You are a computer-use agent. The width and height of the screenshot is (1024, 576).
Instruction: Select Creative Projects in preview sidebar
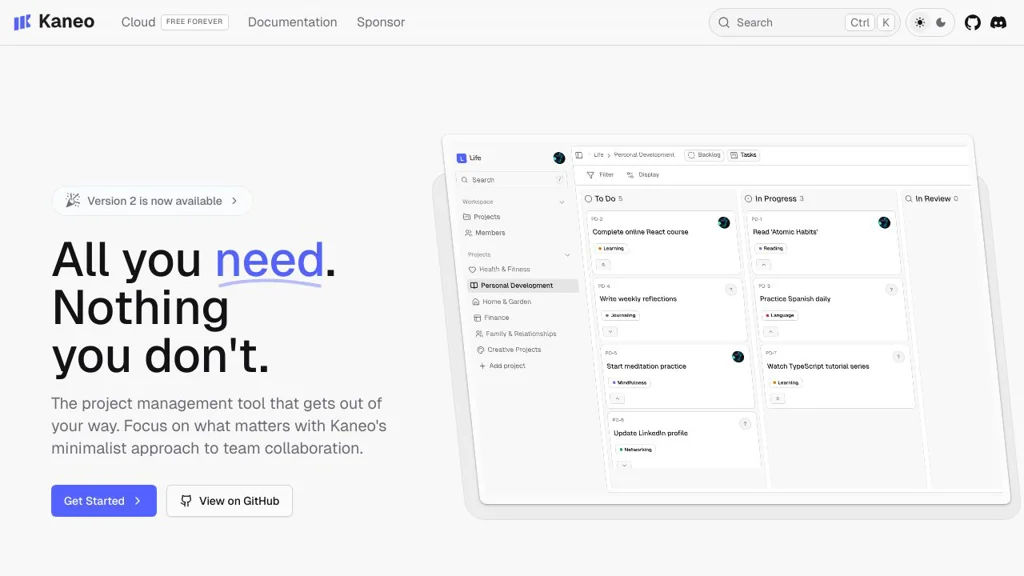[x=509, y=349]
